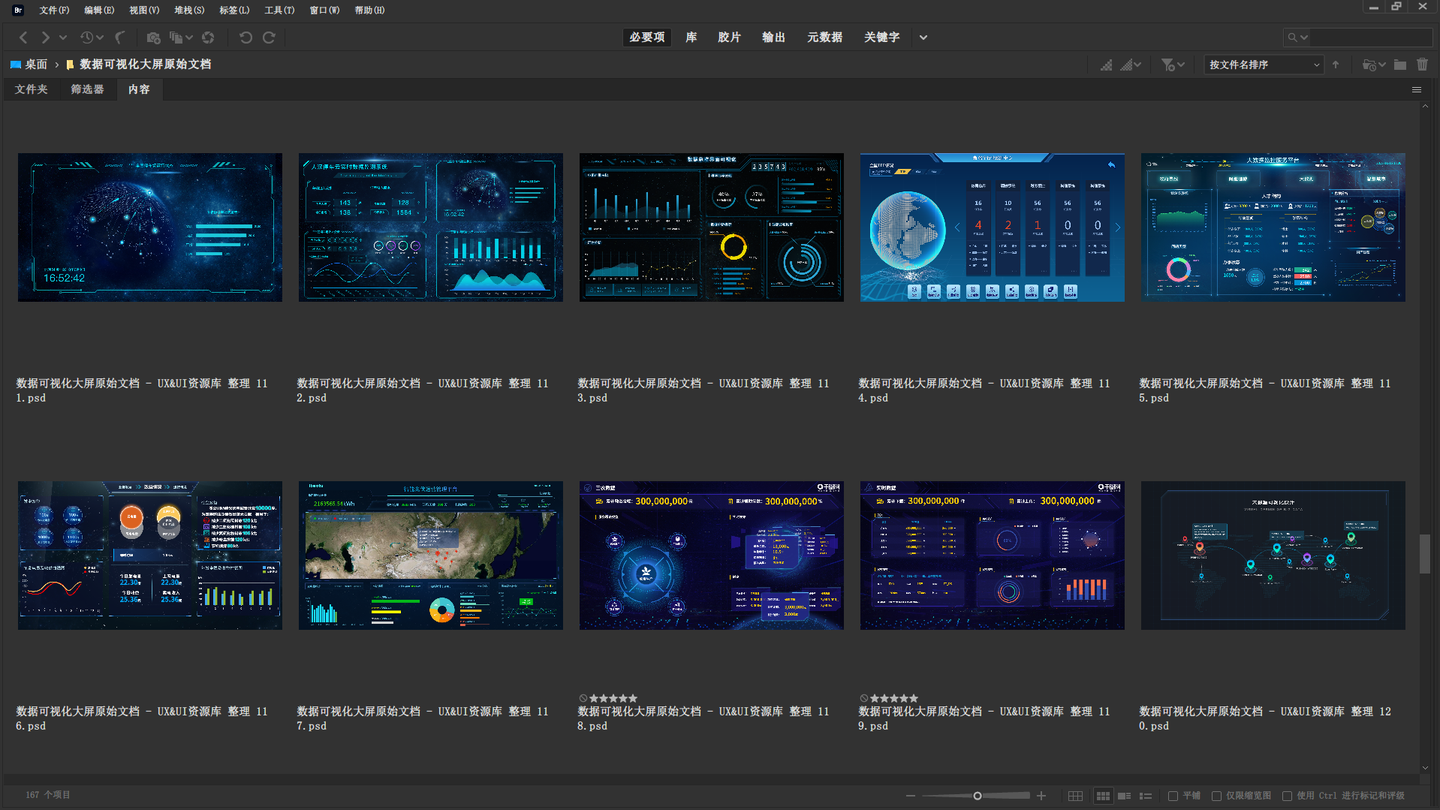Switch to the 库 workspace
This screenshot has height=810, width=1440.
point(691,38)
